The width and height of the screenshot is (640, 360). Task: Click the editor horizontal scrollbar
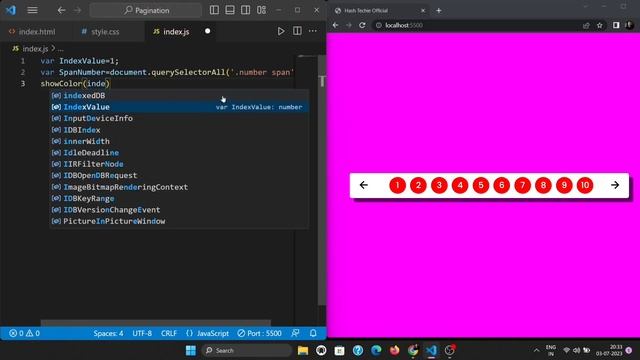click(x=156, y=323)
